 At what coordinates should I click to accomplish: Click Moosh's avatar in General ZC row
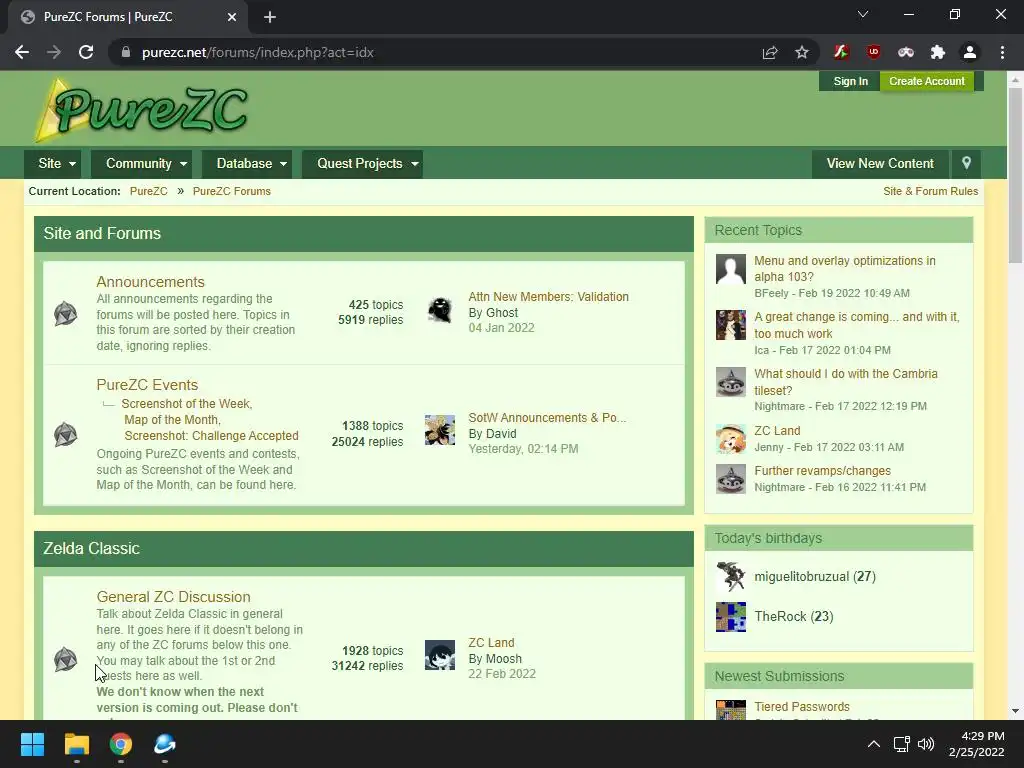pos(440,655)
